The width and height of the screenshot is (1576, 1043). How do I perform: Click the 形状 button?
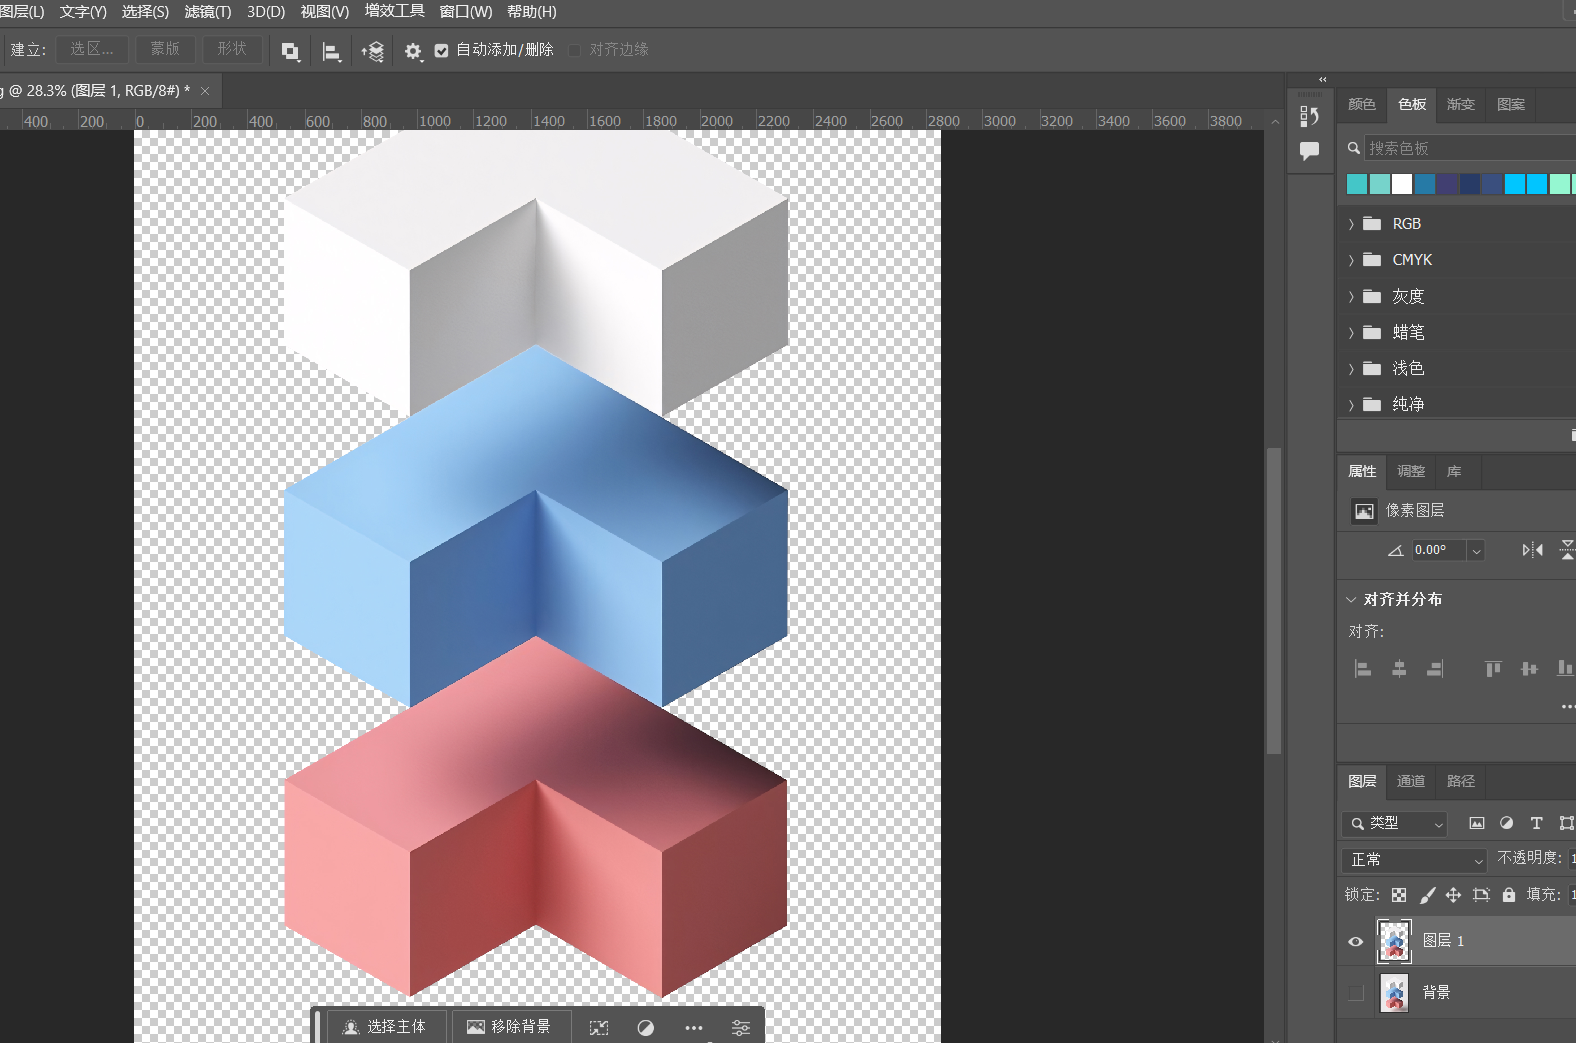click(232, 49)
